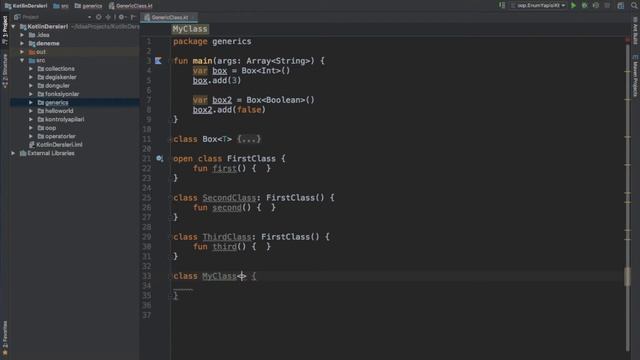Expand the out folder arrow
Screen dimensions: 640x360
click(22, 52)
